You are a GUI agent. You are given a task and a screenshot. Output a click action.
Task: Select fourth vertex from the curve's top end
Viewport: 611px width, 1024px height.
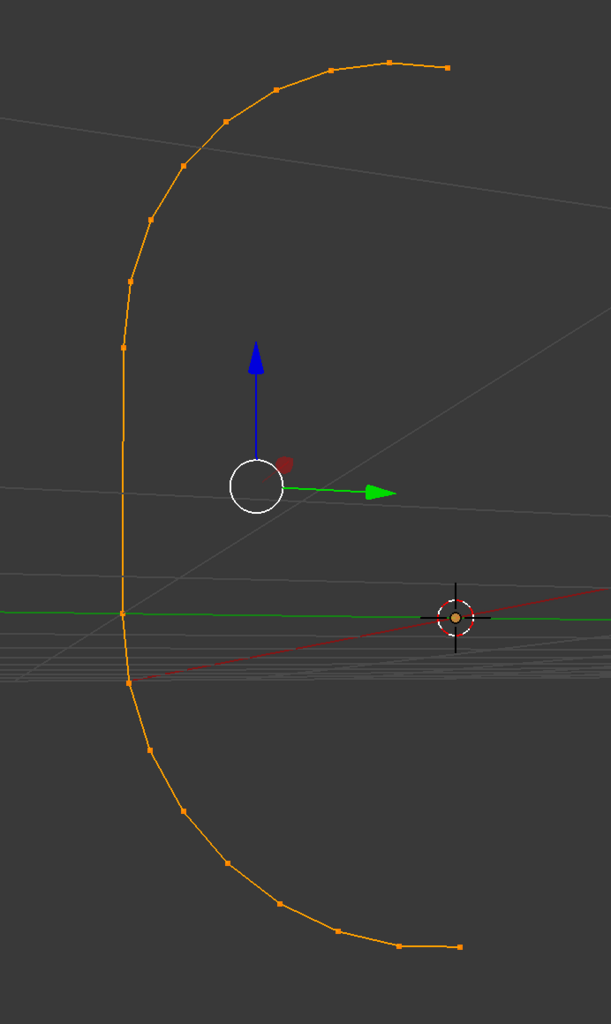pyautogui.click(x=276, y=90)
